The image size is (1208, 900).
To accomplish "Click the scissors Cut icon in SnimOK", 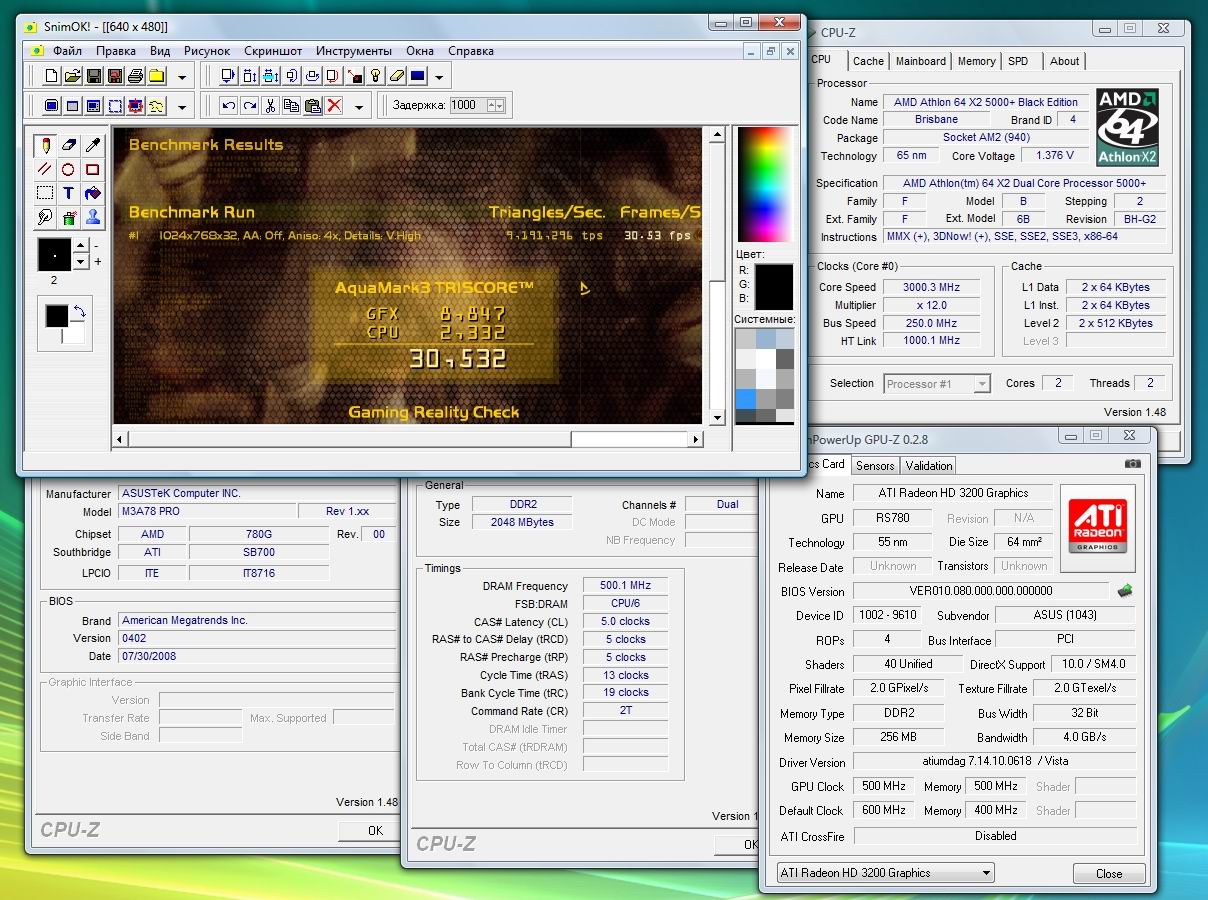I will [x=271, y=105].
